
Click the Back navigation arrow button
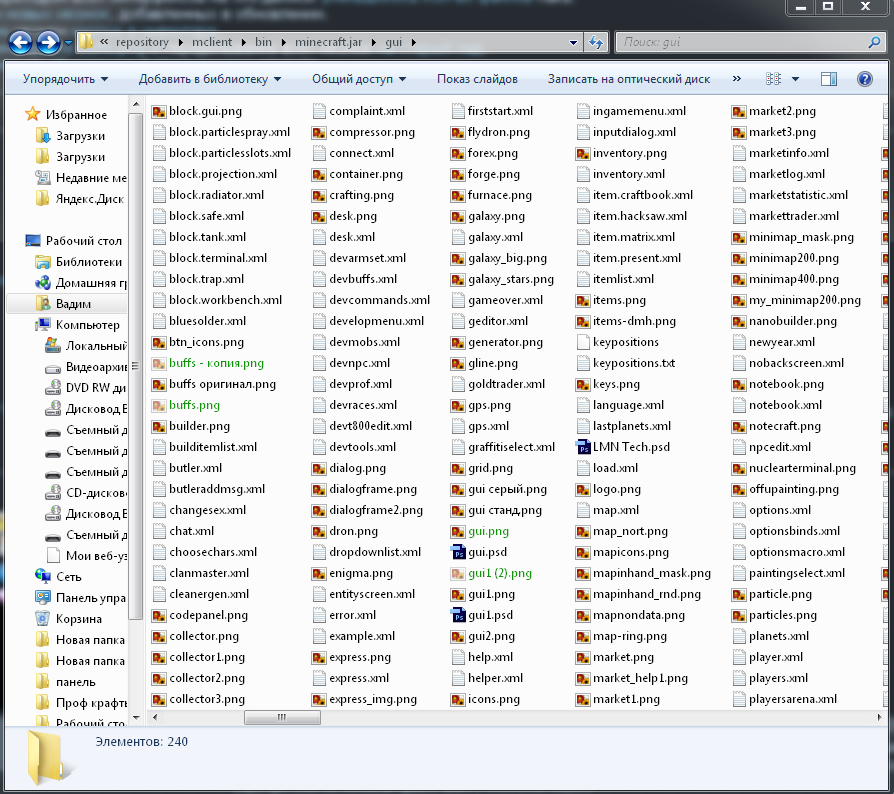[21, 43]
